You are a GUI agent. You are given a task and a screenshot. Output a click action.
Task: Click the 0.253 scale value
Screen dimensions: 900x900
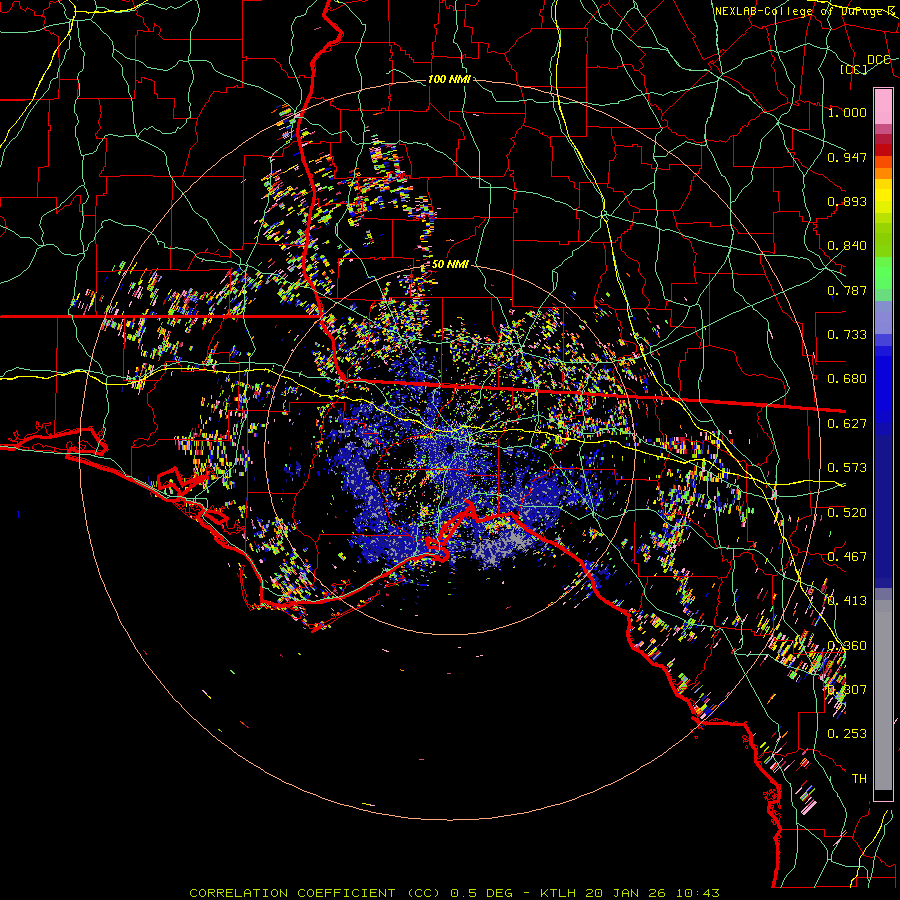pyautogui.click(x=847, y=734)
